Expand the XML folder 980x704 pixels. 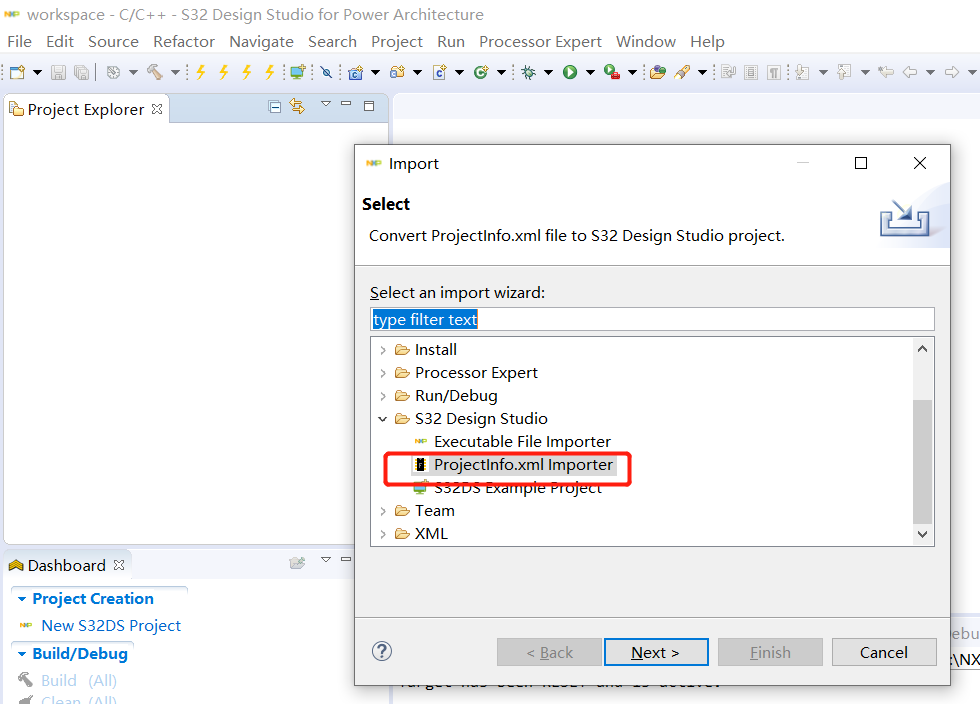click(x=383, y=535)
